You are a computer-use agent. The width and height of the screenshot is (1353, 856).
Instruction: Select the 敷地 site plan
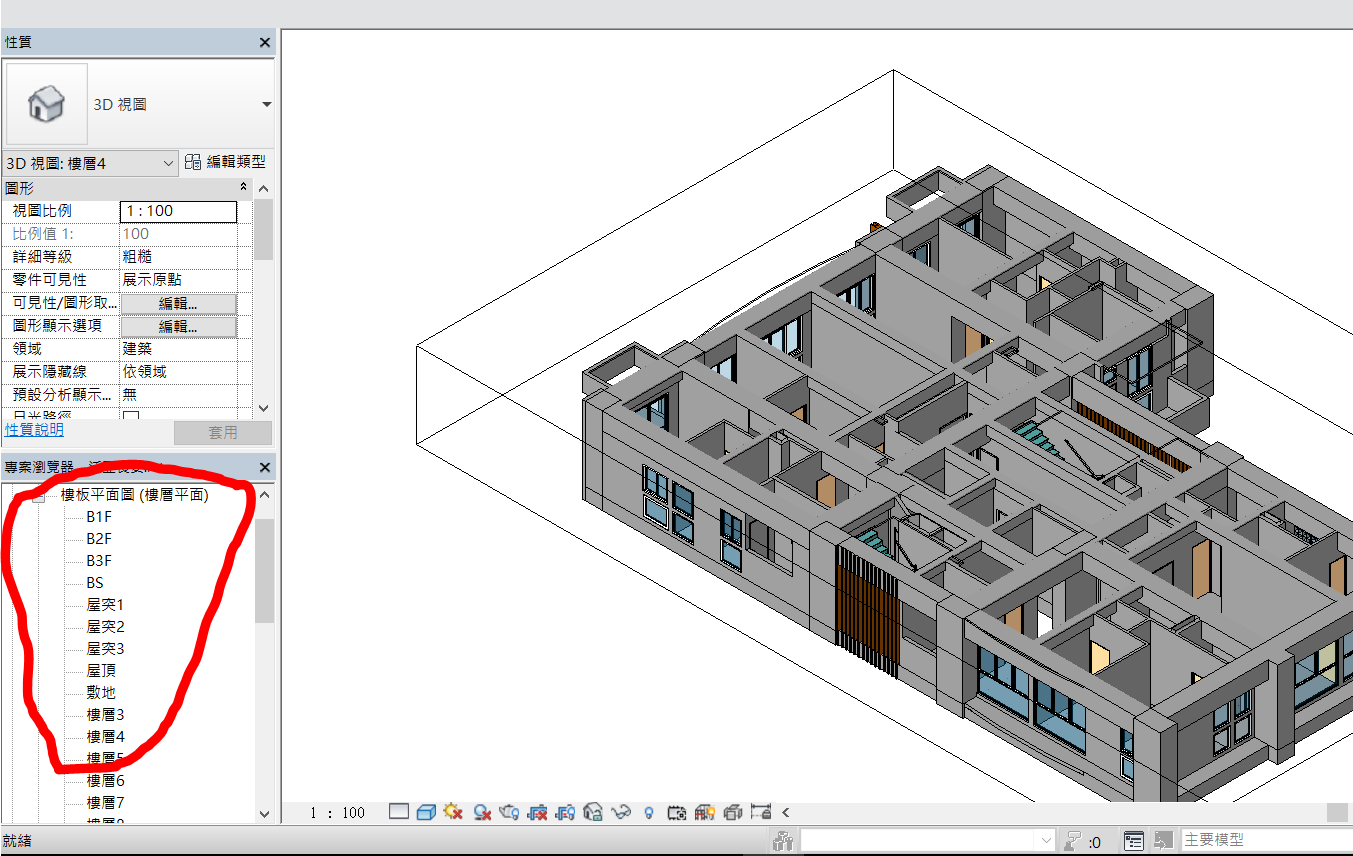[x=101, y=693]
